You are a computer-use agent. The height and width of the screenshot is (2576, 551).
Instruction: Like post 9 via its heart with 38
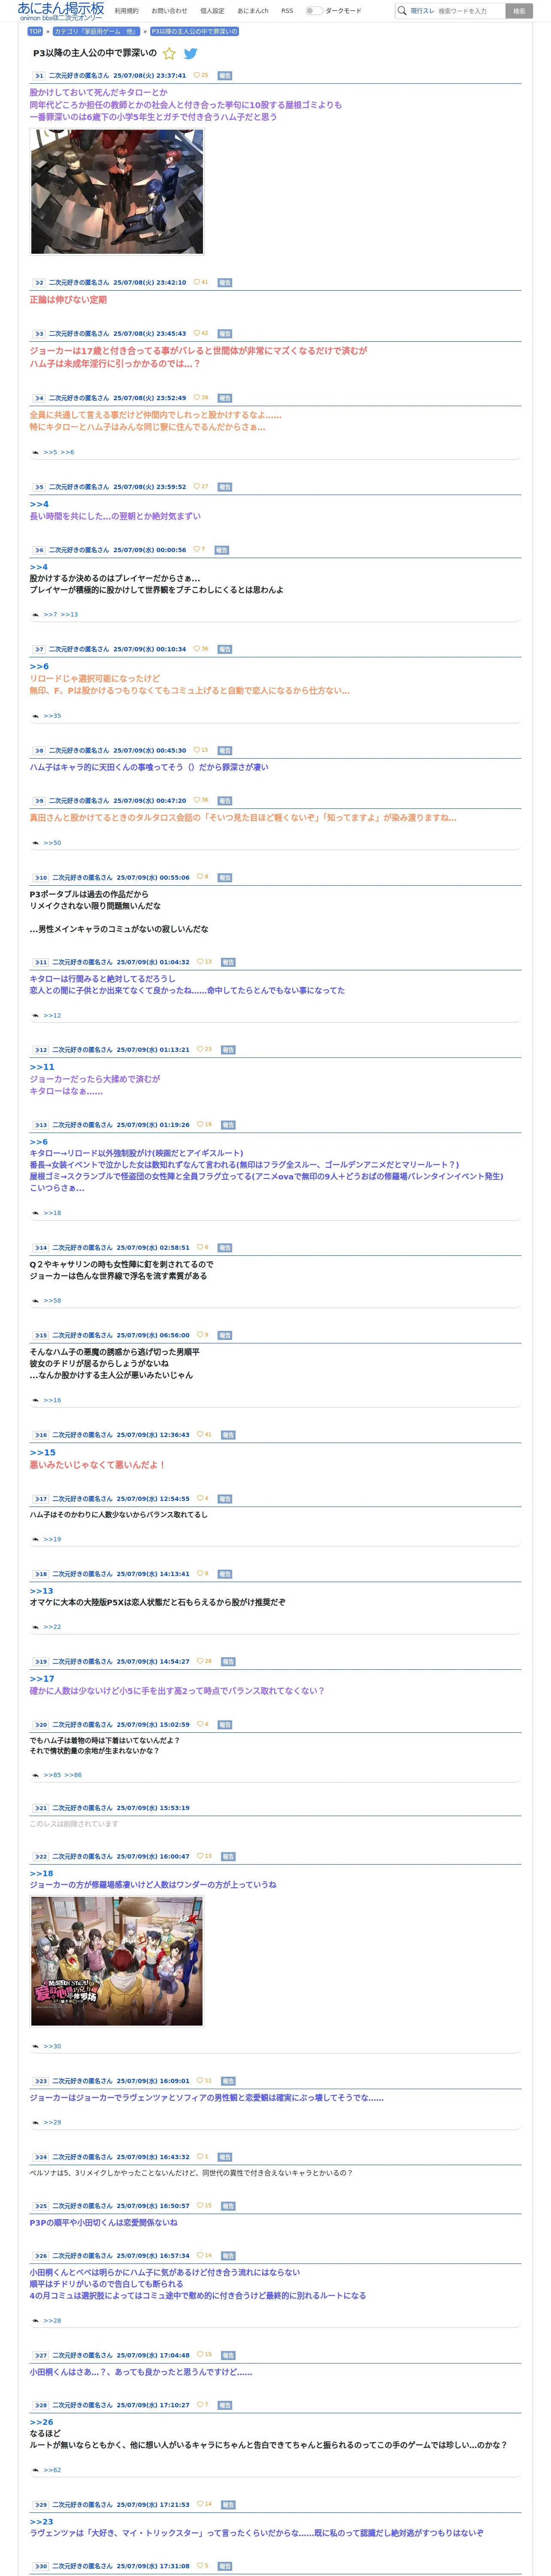(x=201, y=800)
